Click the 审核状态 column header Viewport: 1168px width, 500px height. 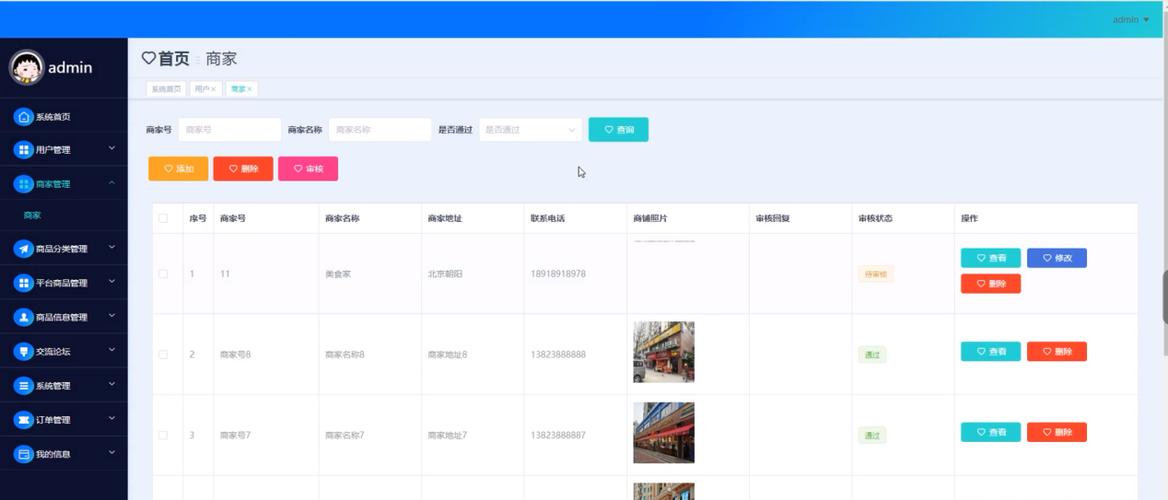875,218
